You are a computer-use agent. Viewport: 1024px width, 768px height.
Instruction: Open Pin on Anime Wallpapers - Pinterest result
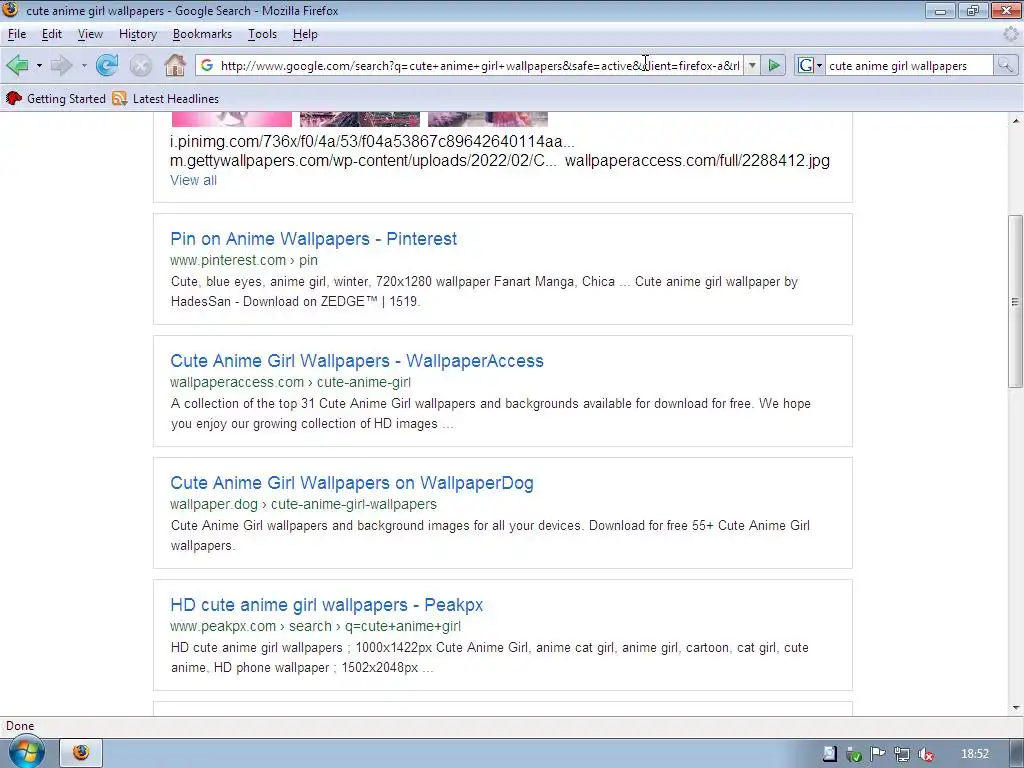tap(313, 239)
